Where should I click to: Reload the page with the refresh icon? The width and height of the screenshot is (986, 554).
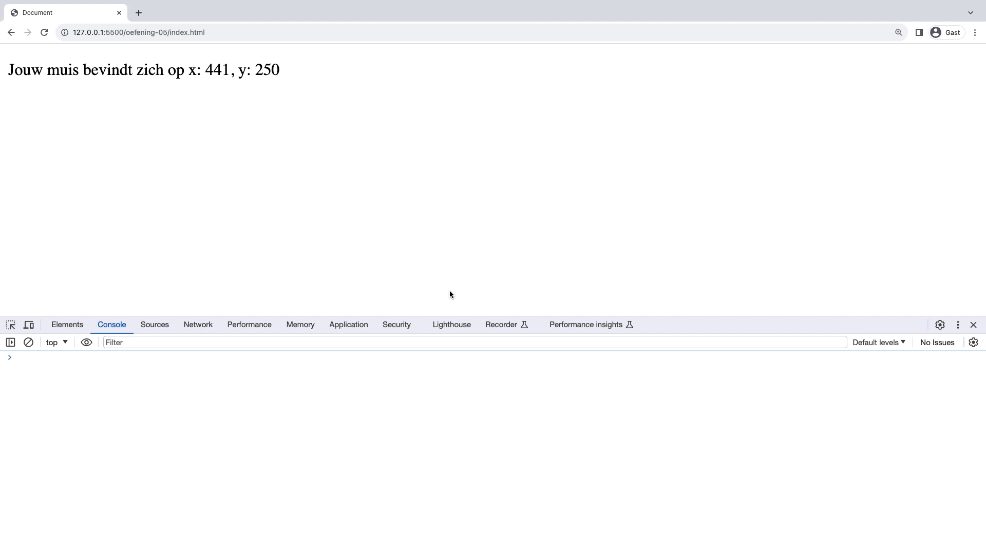44,32
